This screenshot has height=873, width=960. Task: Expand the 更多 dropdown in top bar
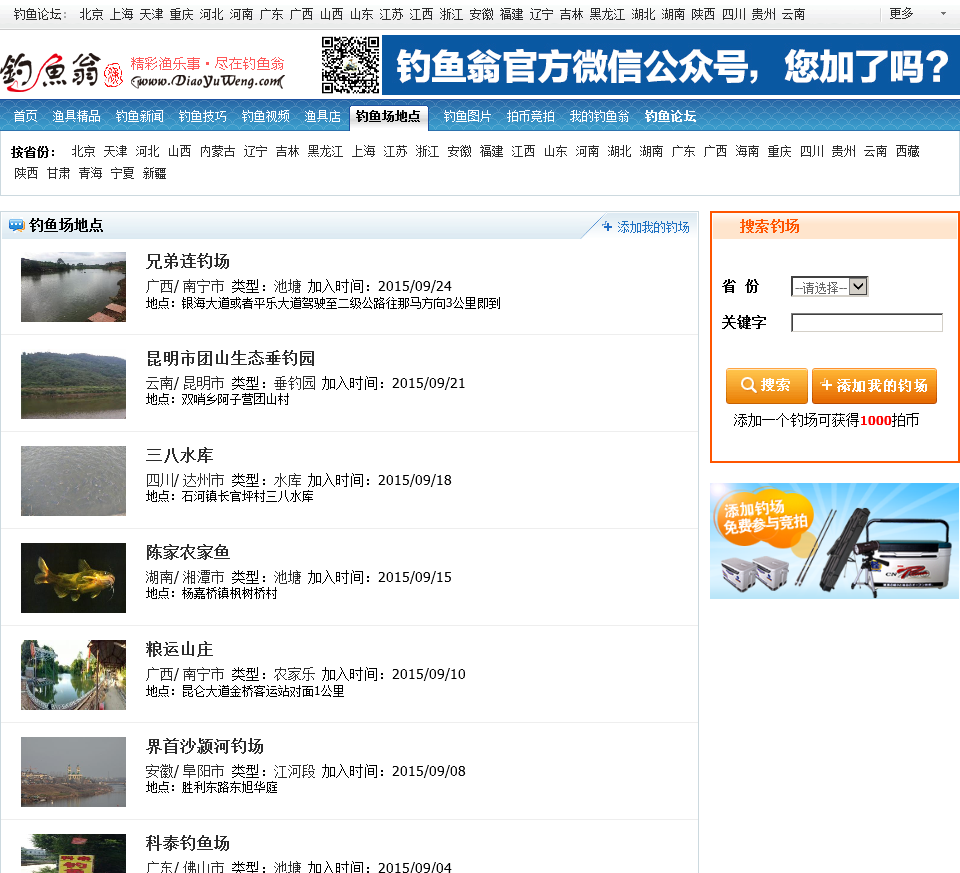917,13
